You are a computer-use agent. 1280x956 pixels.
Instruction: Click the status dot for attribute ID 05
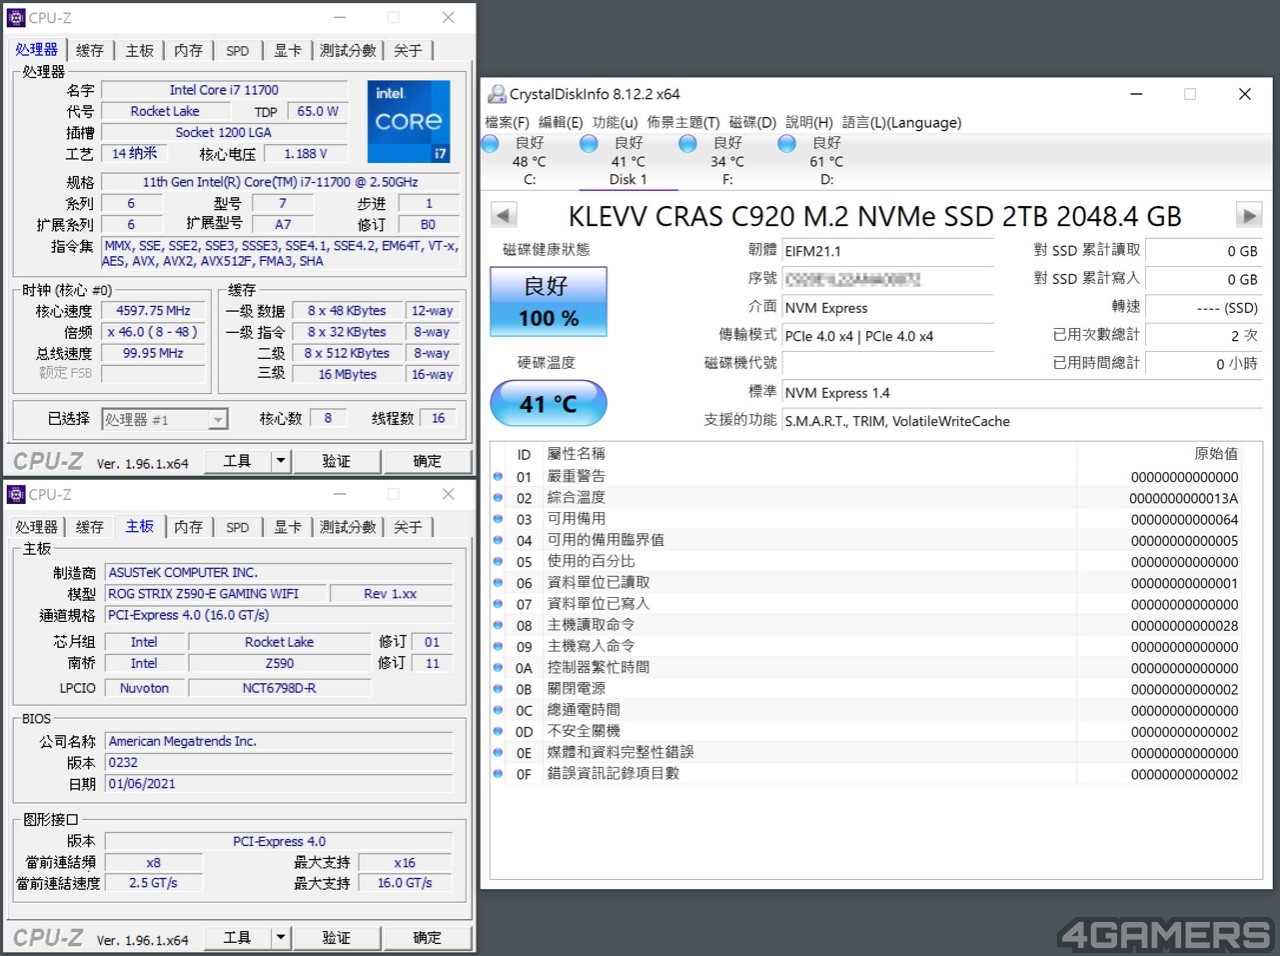click(x=498, y=561)
